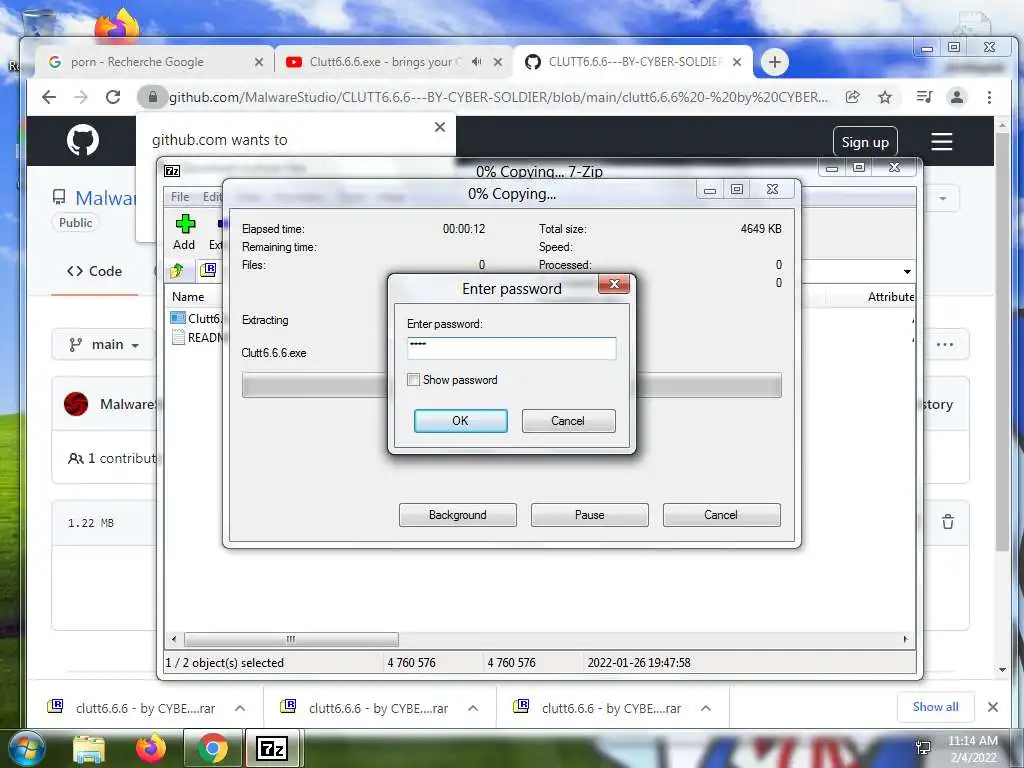Click 7-Zip taskbar button
This screenshot has width=1024, height=768.
pyautogui.click(x=272, y=748)
